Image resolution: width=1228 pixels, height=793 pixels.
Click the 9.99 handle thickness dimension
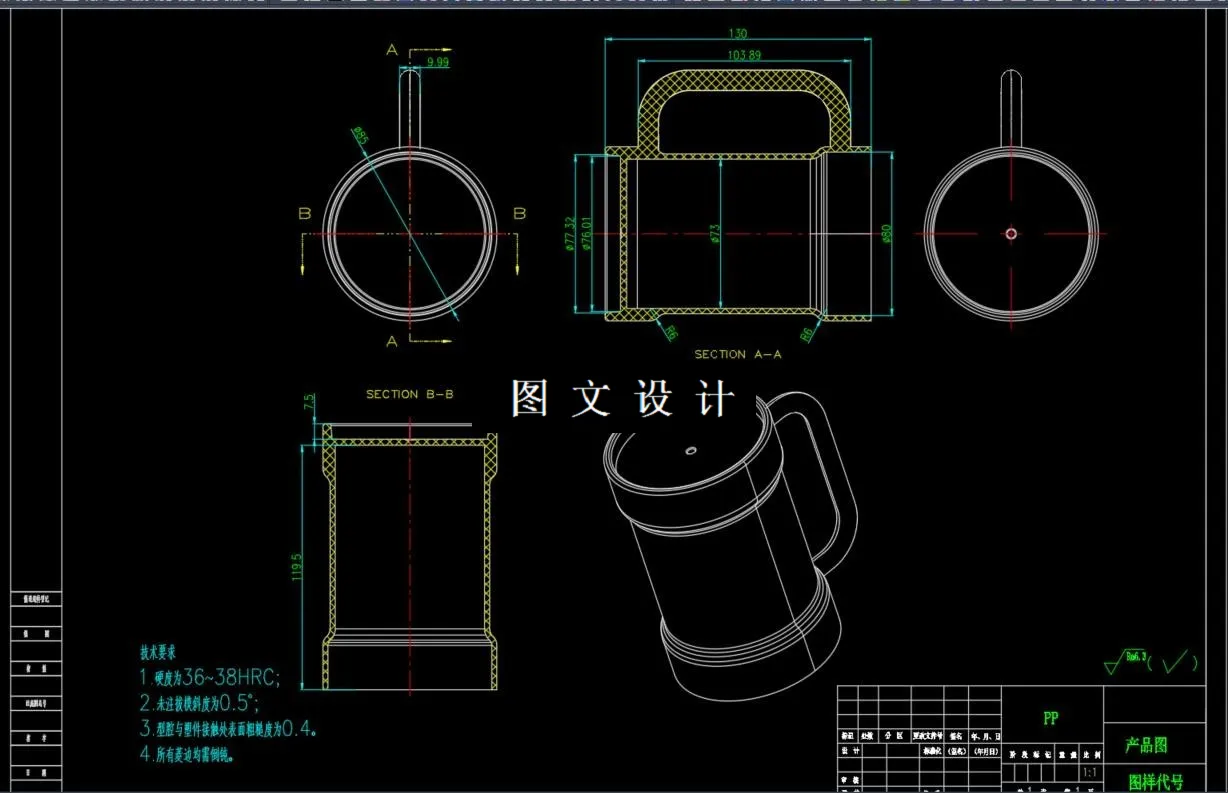click(x=438, y=62)
